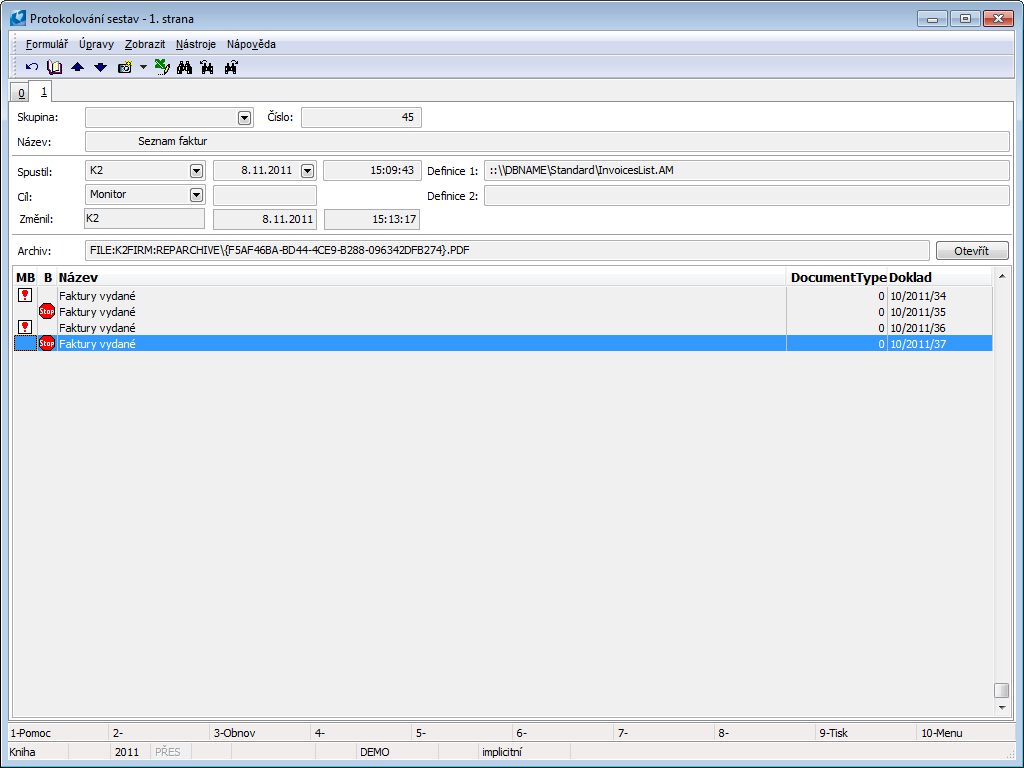This screenshot has height=768, width=1024.
Task: Click the K2 application icon in title bar
Action: pos(18,18)
